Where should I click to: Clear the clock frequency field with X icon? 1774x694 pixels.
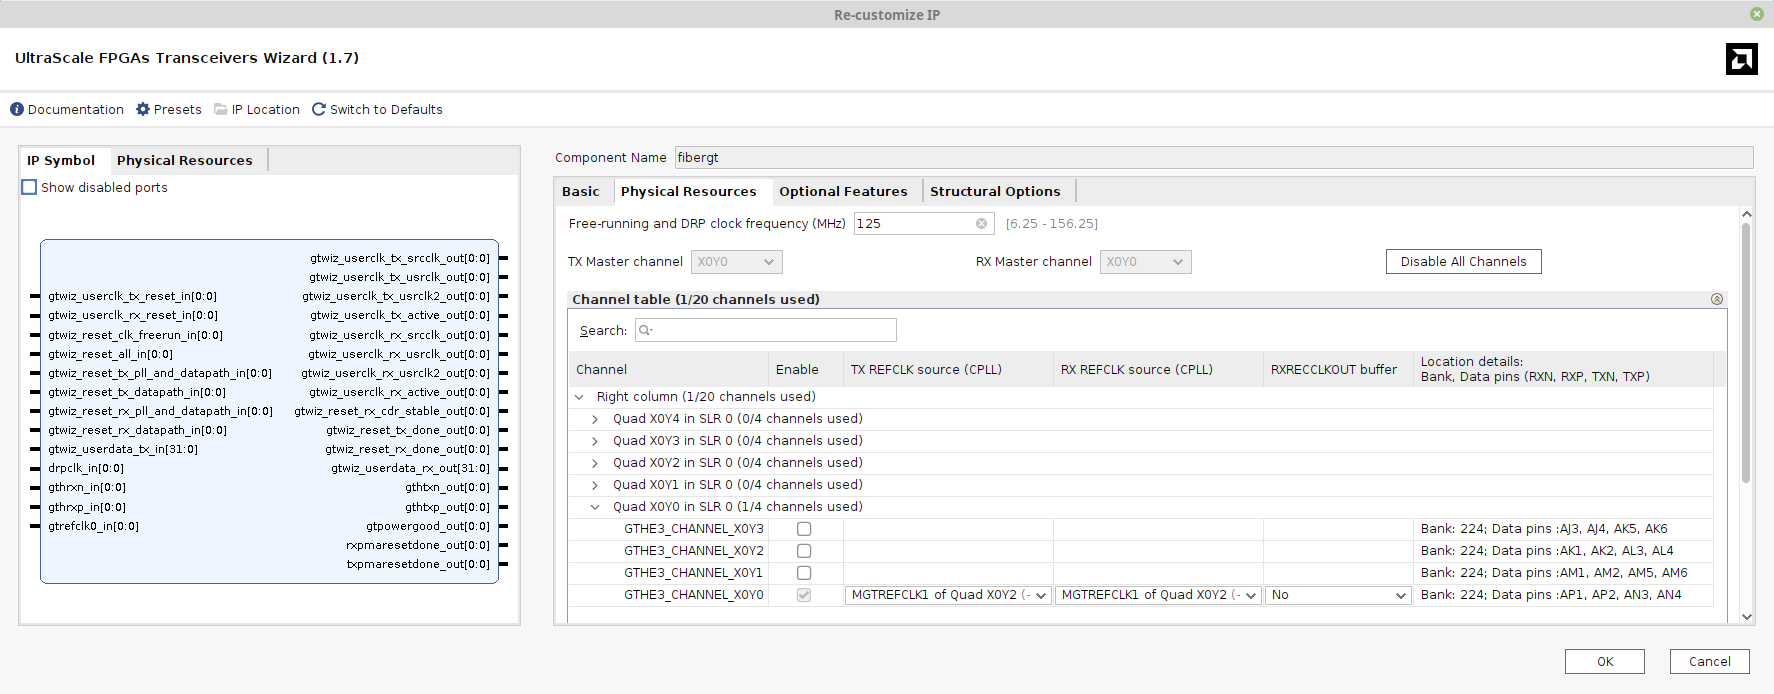(981, 224)
